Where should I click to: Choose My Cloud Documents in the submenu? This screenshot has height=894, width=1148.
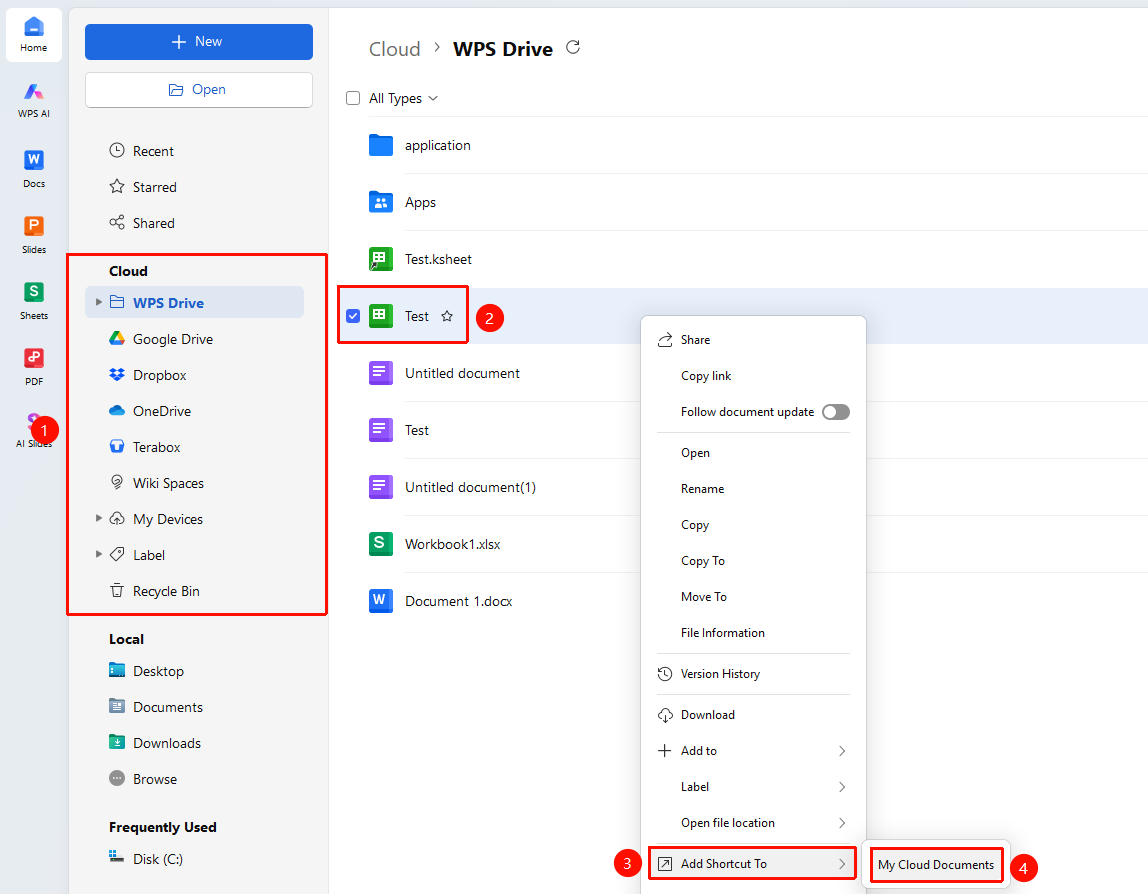(x=936, y=865)
